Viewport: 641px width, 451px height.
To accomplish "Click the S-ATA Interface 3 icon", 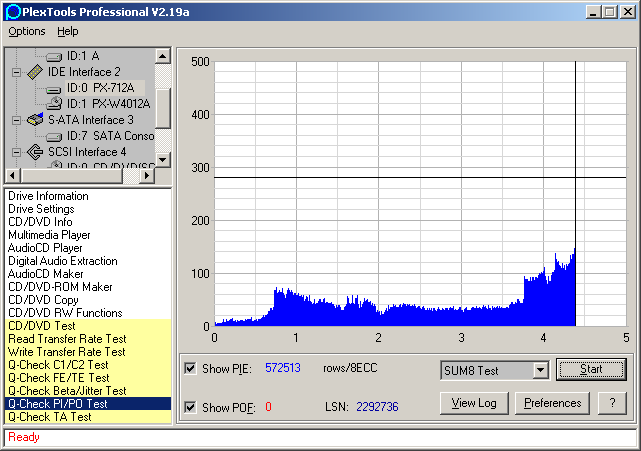I will tap(35, 120).
